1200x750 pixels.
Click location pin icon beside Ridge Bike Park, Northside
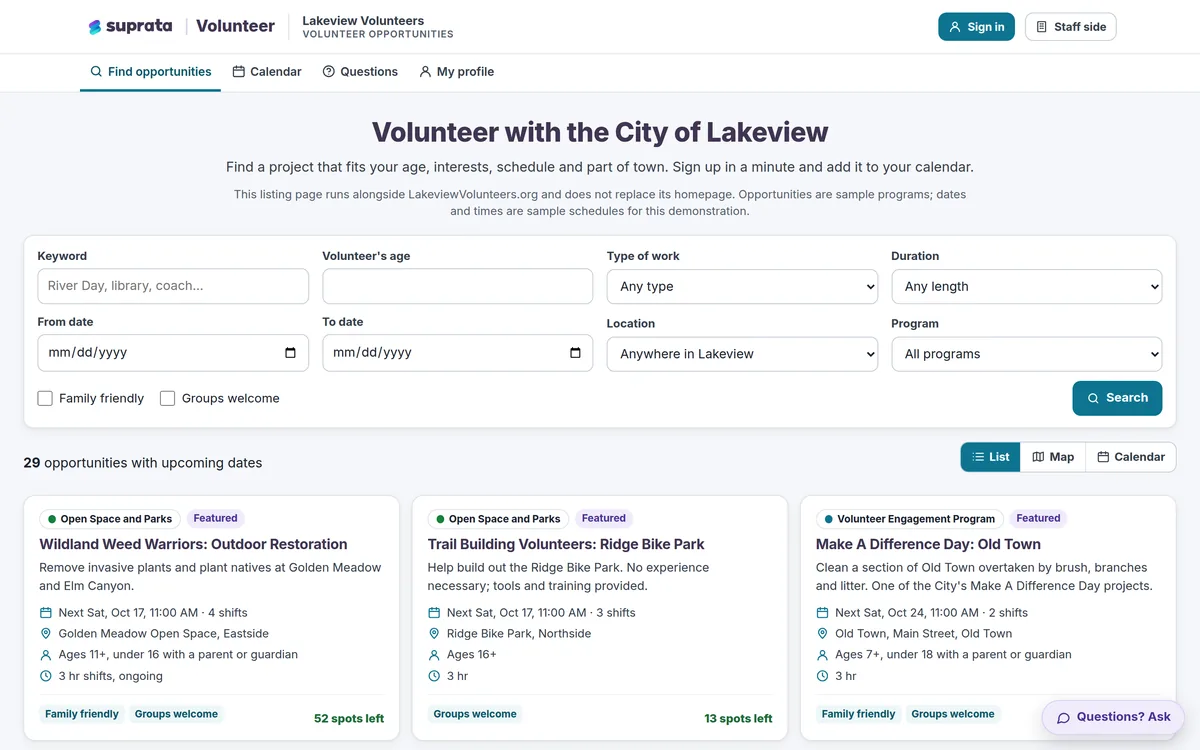coord(434,634)
